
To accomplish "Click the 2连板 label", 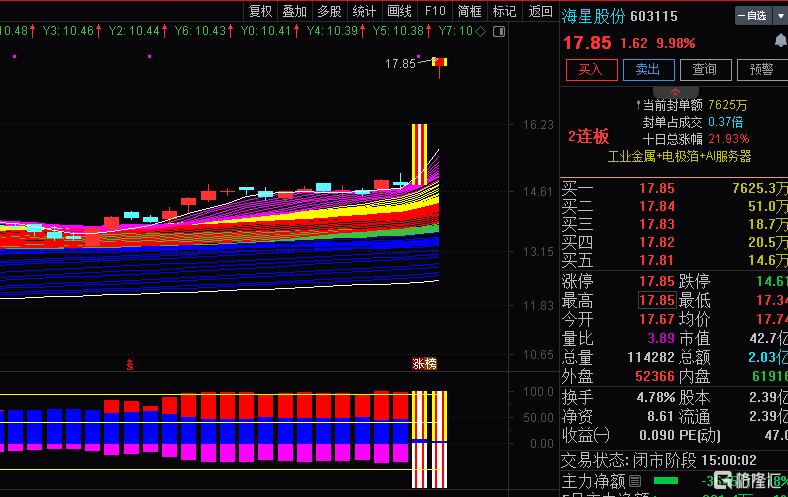I will tap(588, 137).
